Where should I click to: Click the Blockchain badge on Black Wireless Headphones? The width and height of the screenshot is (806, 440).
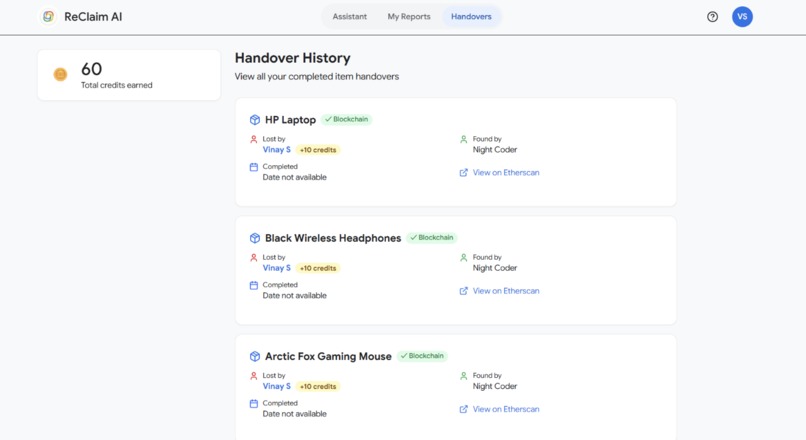click(432, 237)
